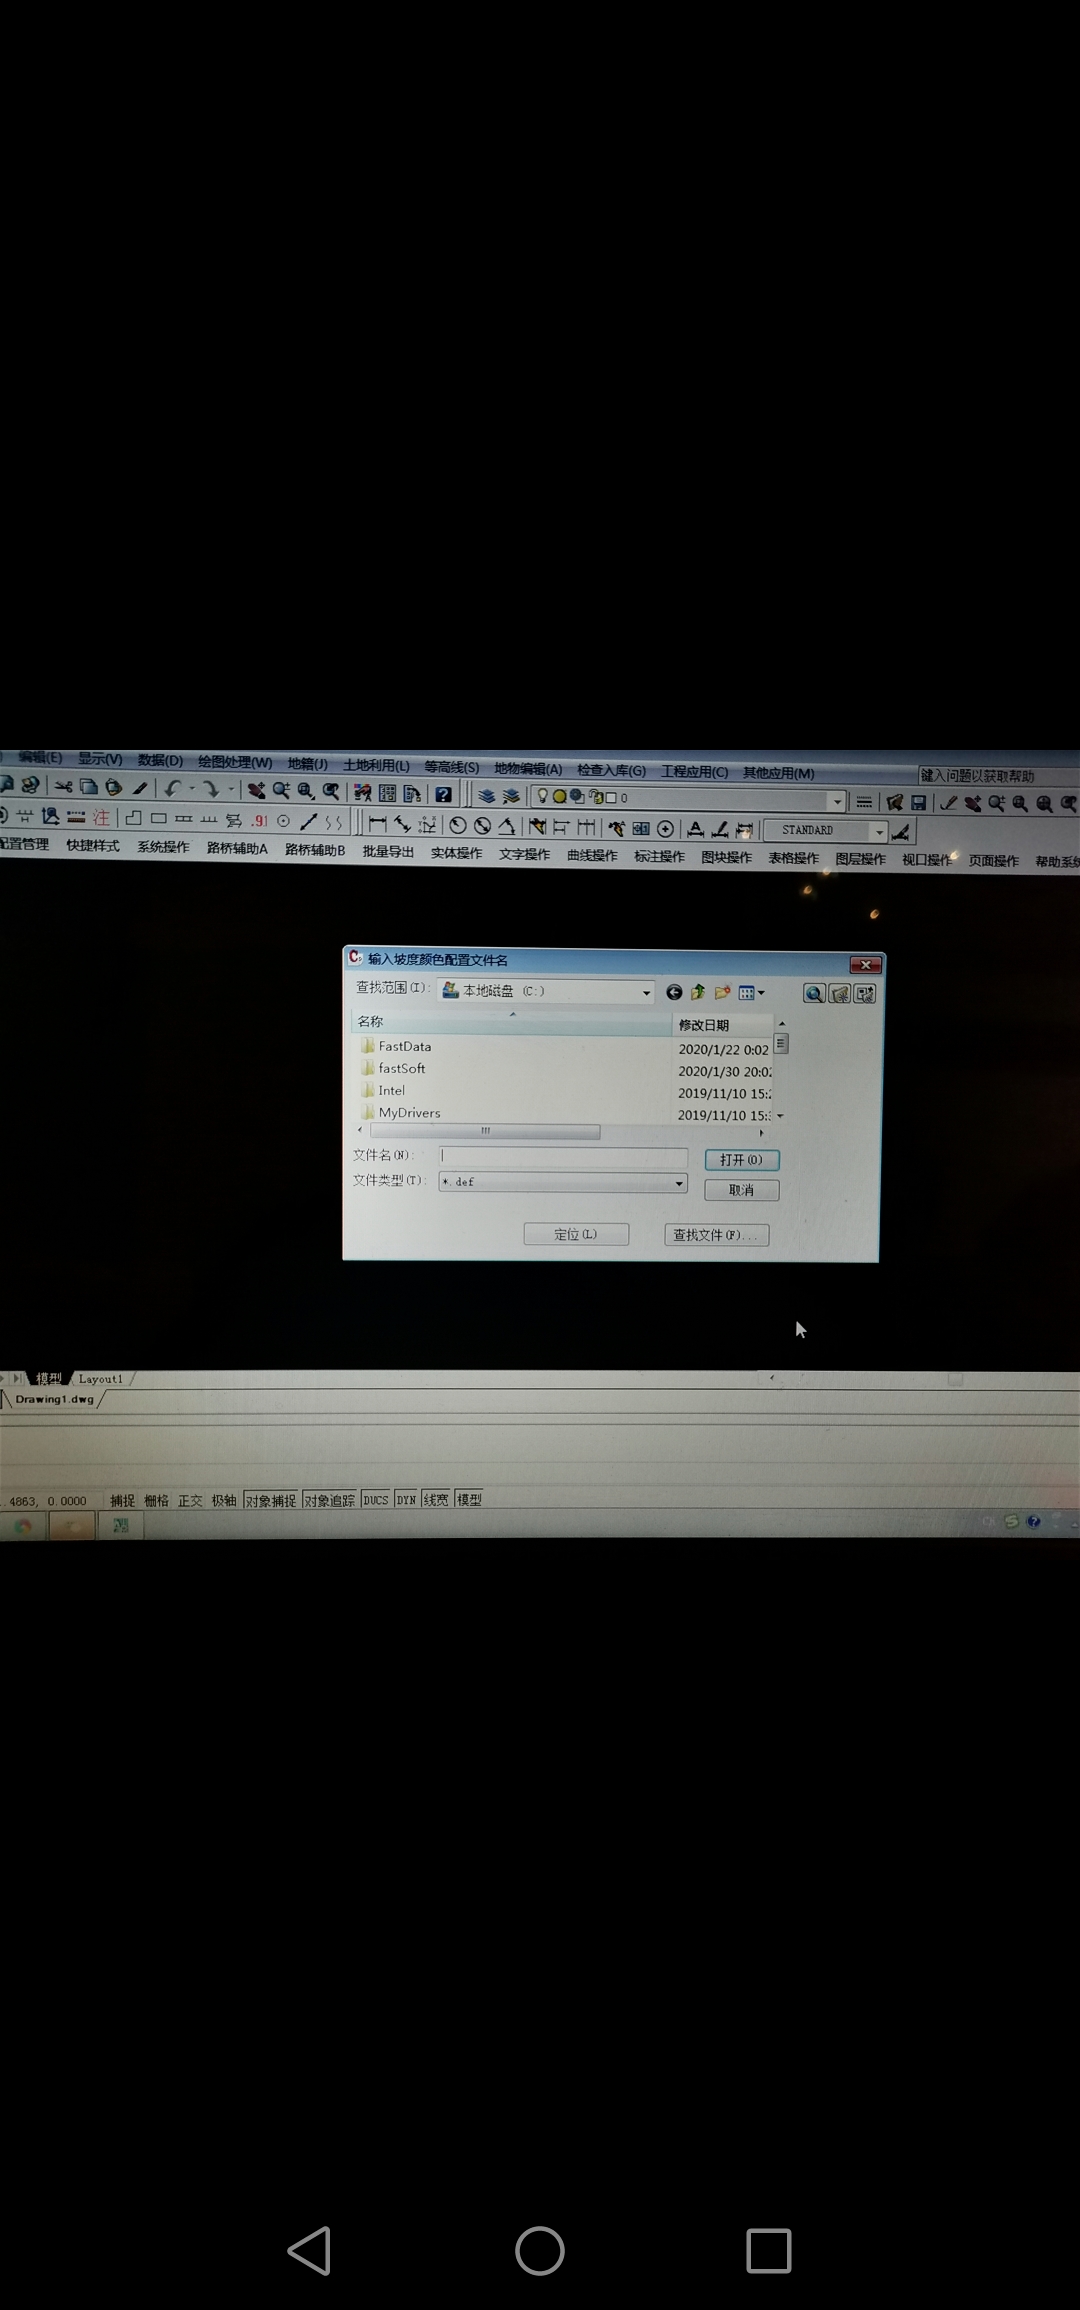Viewport: 1080px width, 2310px height.
Task: Open the 等高线(S) menu
Action: pyautogui.click(x=451, y=767)
